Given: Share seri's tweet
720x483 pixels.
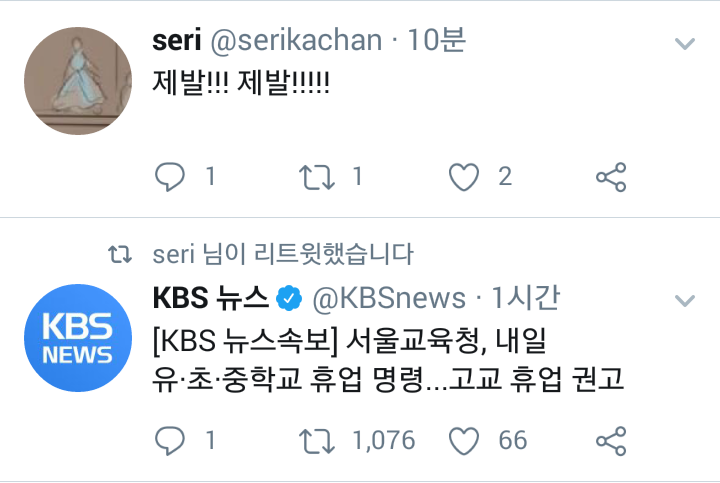Looking at the screenshot, I should (611, 178).
